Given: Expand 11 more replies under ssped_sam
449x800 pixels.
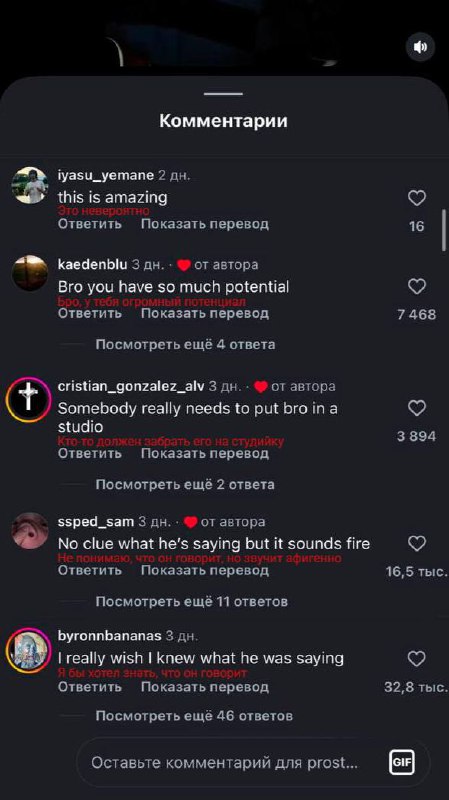Looking at the screenshot, I should pos(191,602).
